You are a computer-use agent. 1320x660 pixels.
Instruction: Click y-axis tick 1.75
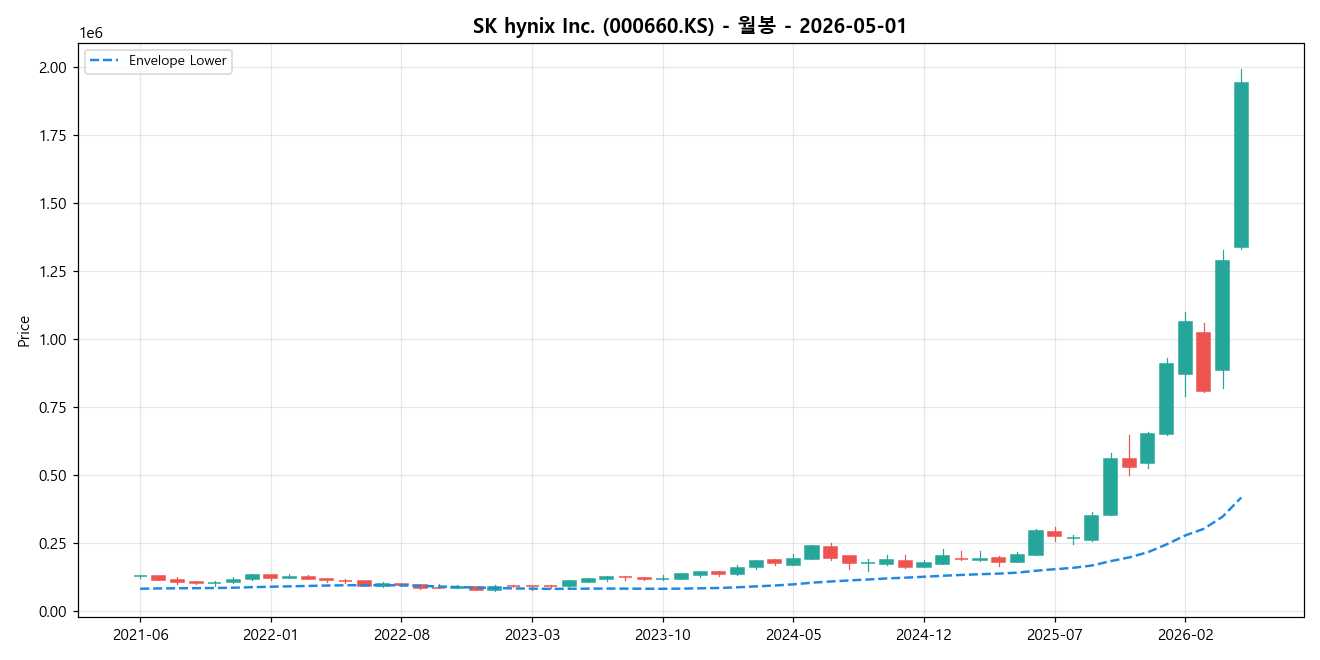tap(54, 136)
